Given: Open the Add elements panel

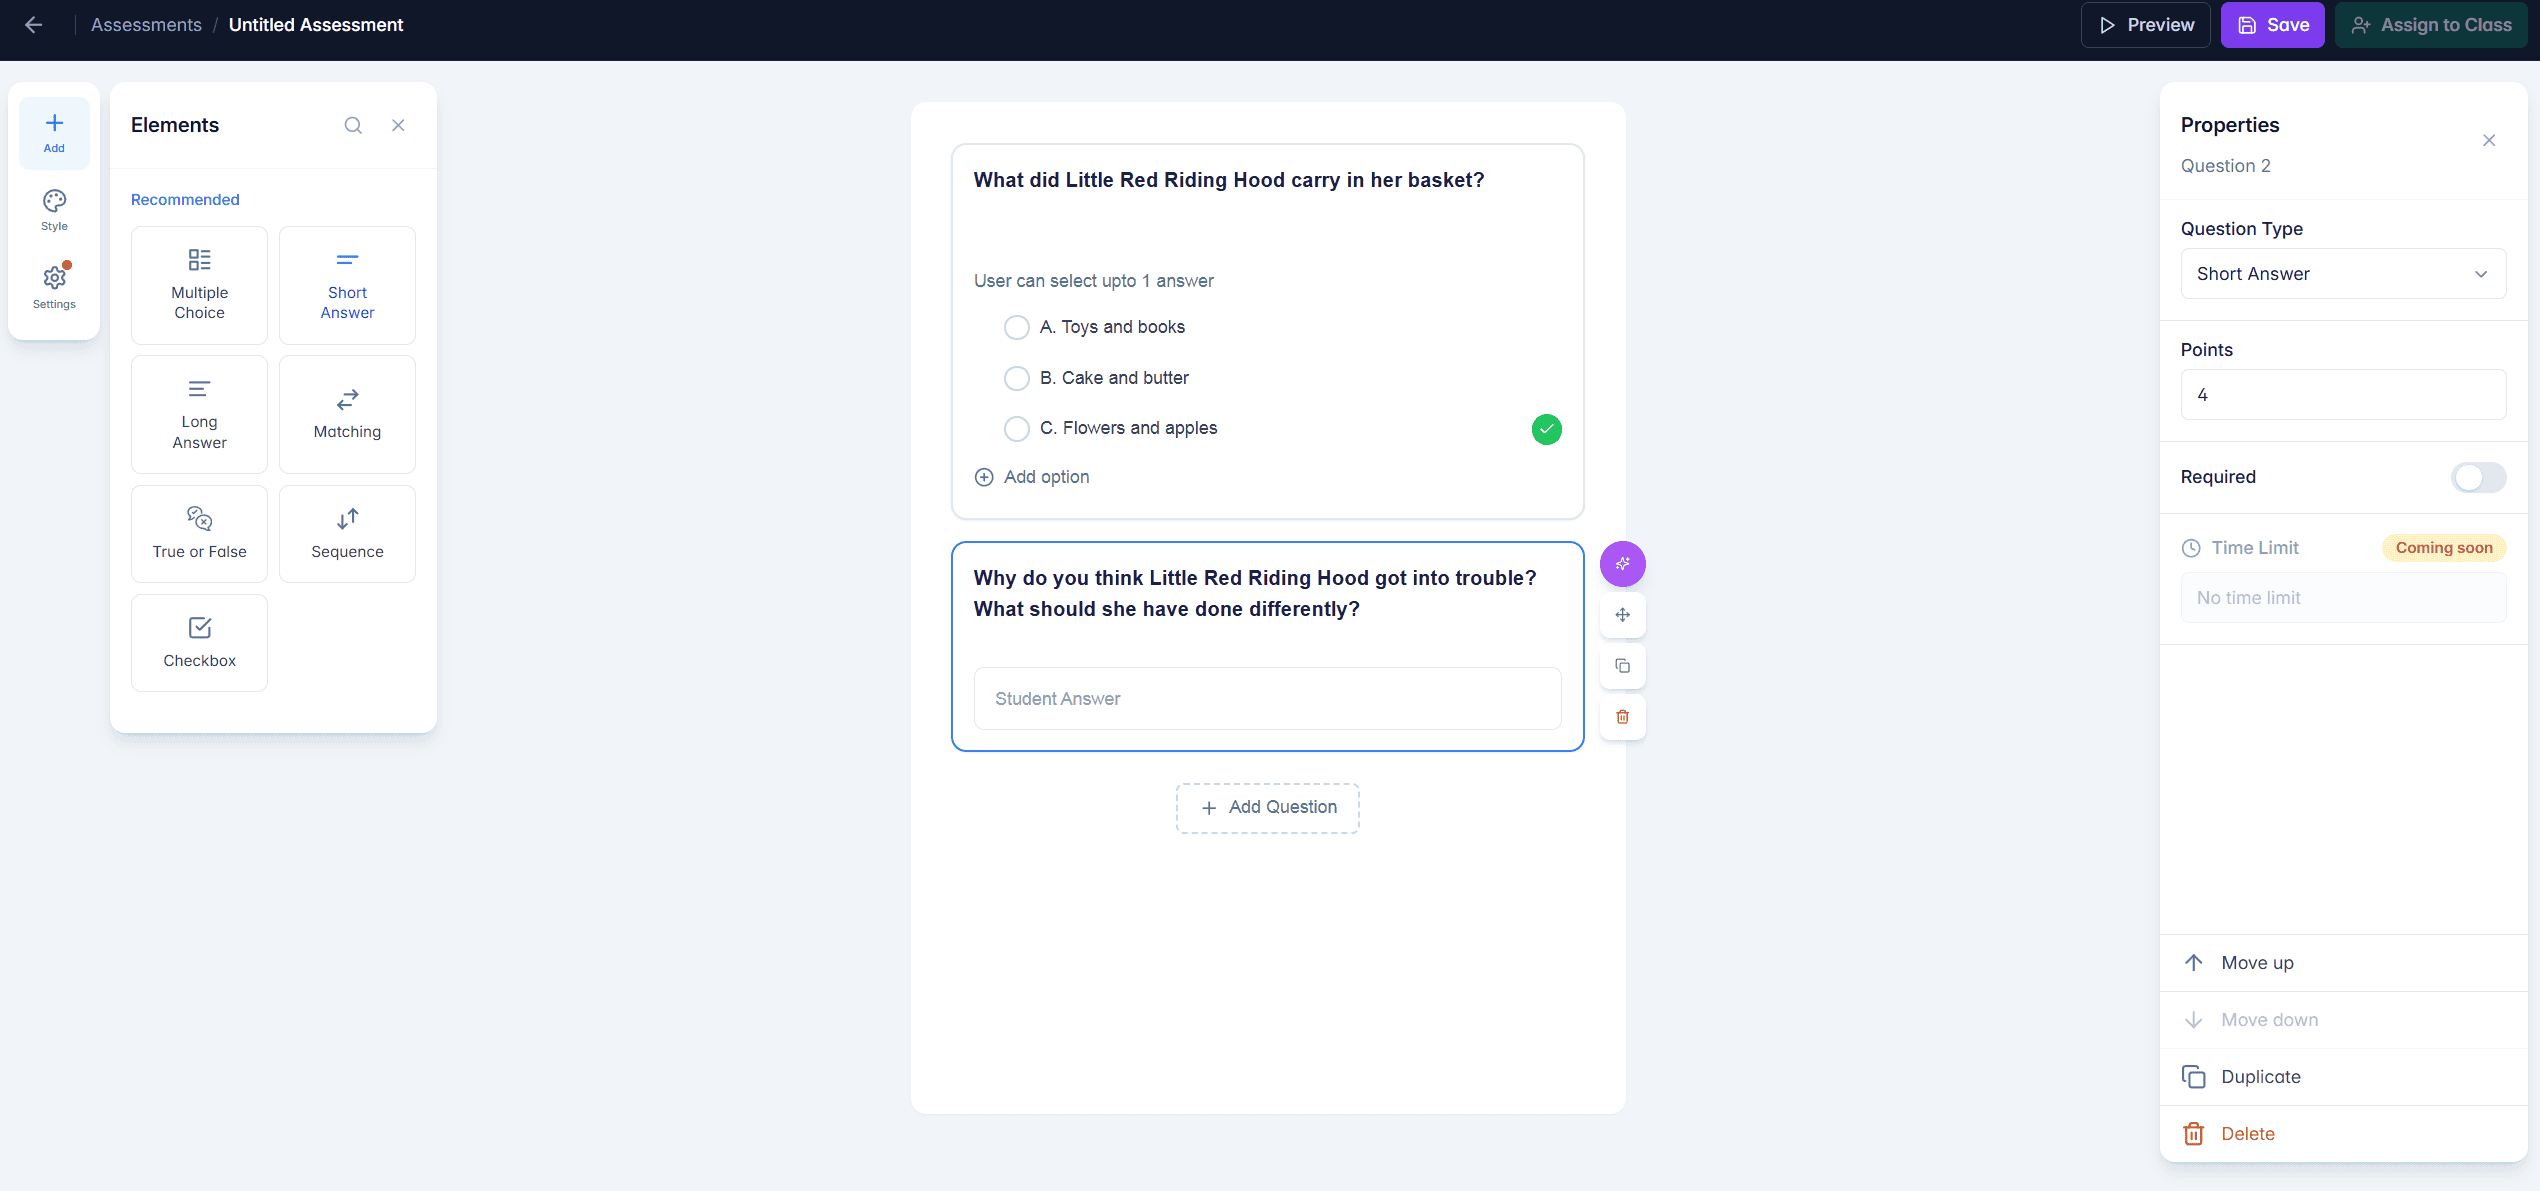Looking at the screenshot, I should click(53, 132).
